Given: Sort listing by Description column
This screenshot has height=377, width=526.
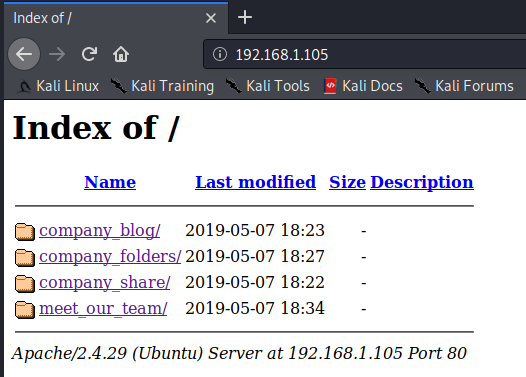Looking at the screenshot, I should pos(422,182).
